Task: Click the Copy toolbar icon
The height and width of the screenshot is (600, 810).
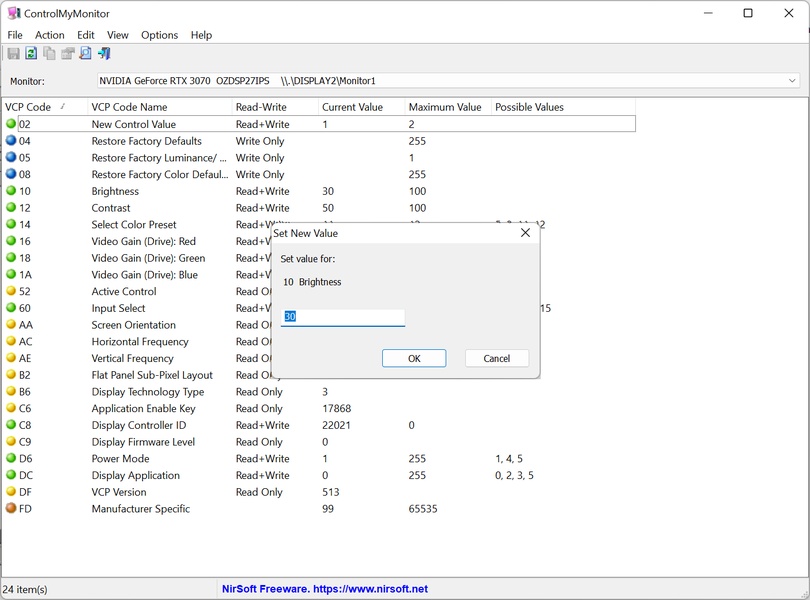Action: click(x=49, y=54)
